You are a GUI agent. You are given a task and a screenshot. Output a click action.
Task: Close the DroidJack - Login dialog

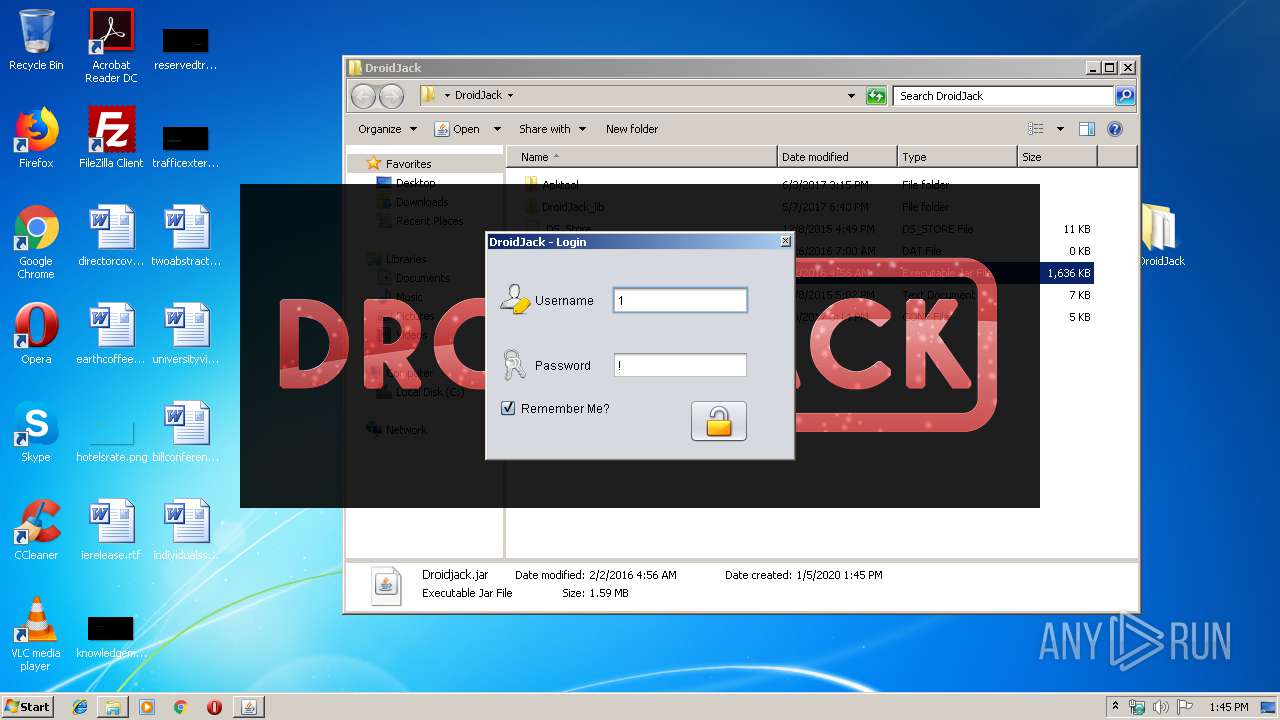point(785,241)
